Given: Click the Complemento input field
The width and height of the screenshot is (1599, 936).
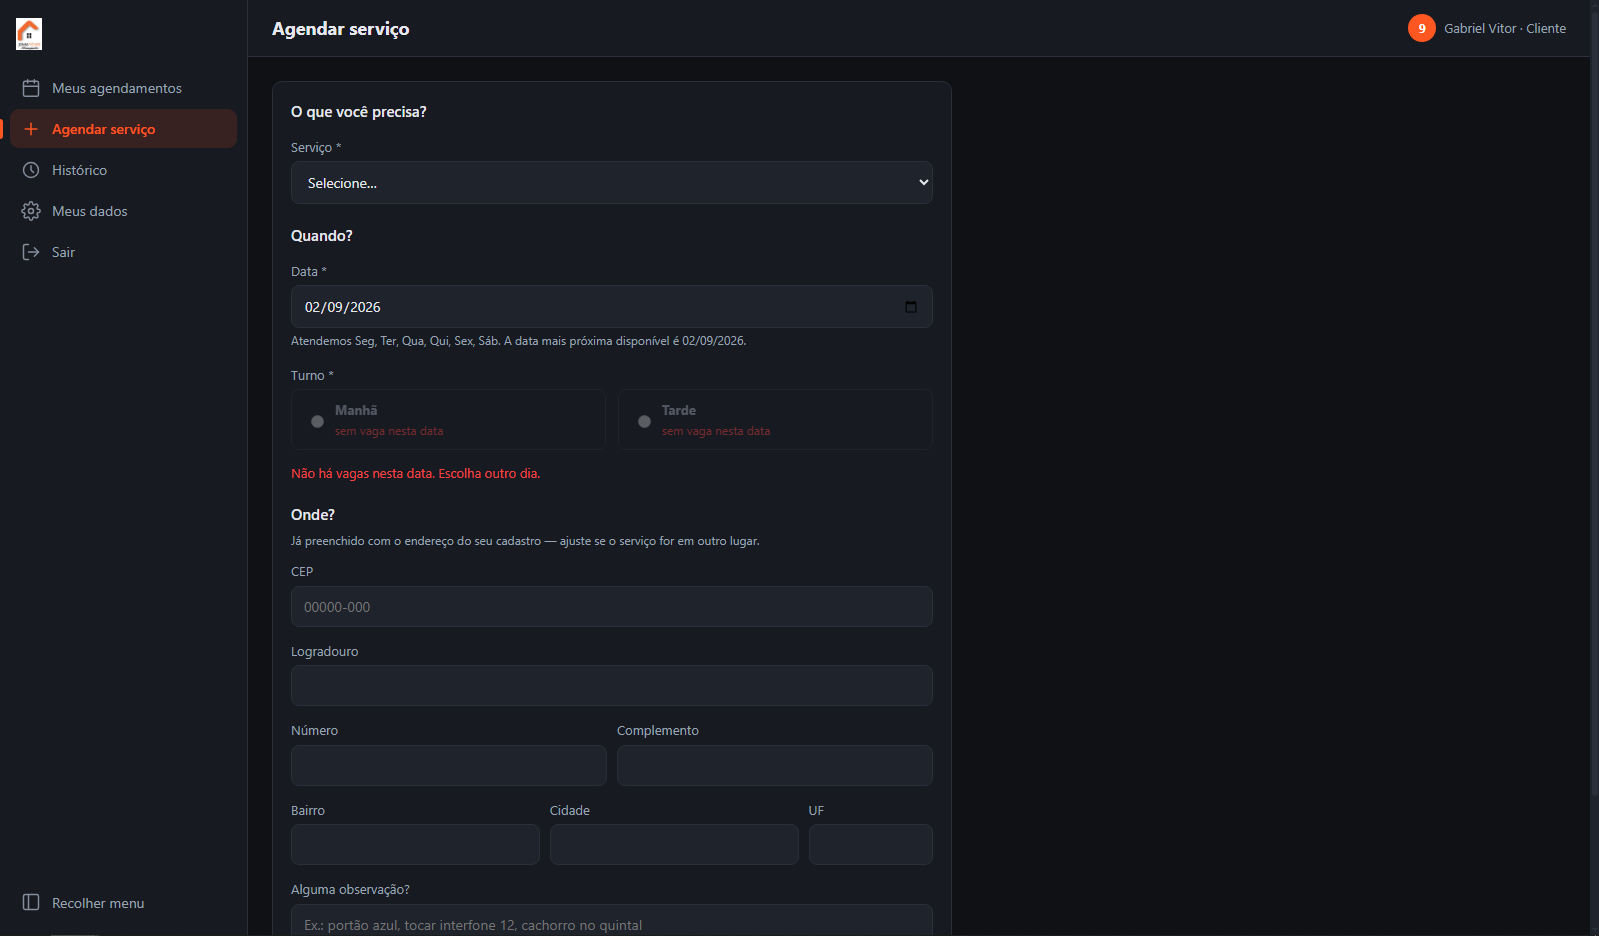Looking at the screenshot, I should [x=775, y=765].
